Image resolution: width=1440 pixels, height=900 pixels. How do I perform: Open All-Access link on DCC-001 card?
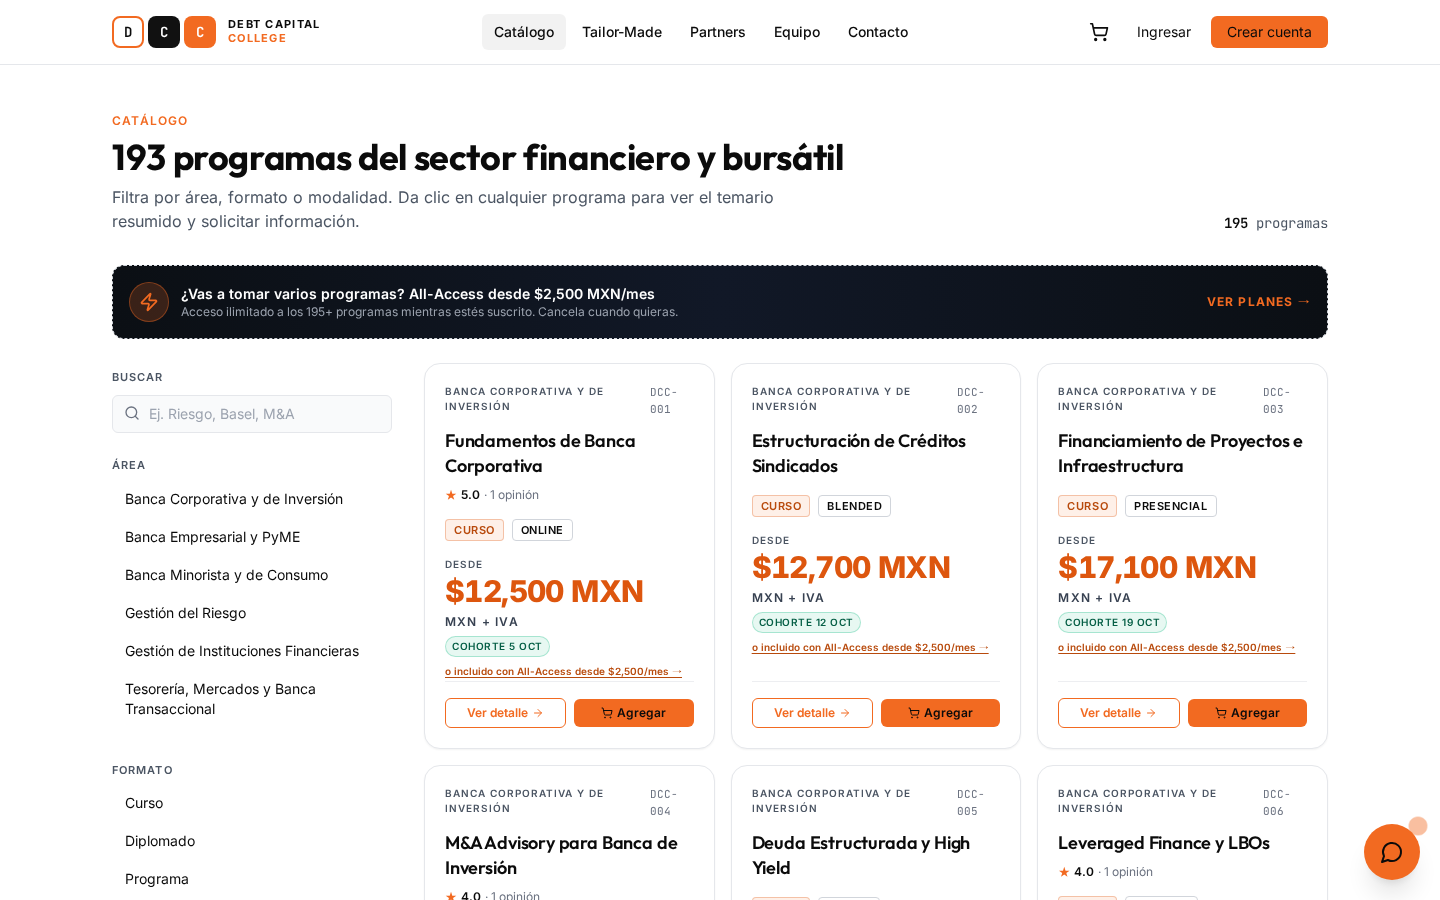point(564,672)
